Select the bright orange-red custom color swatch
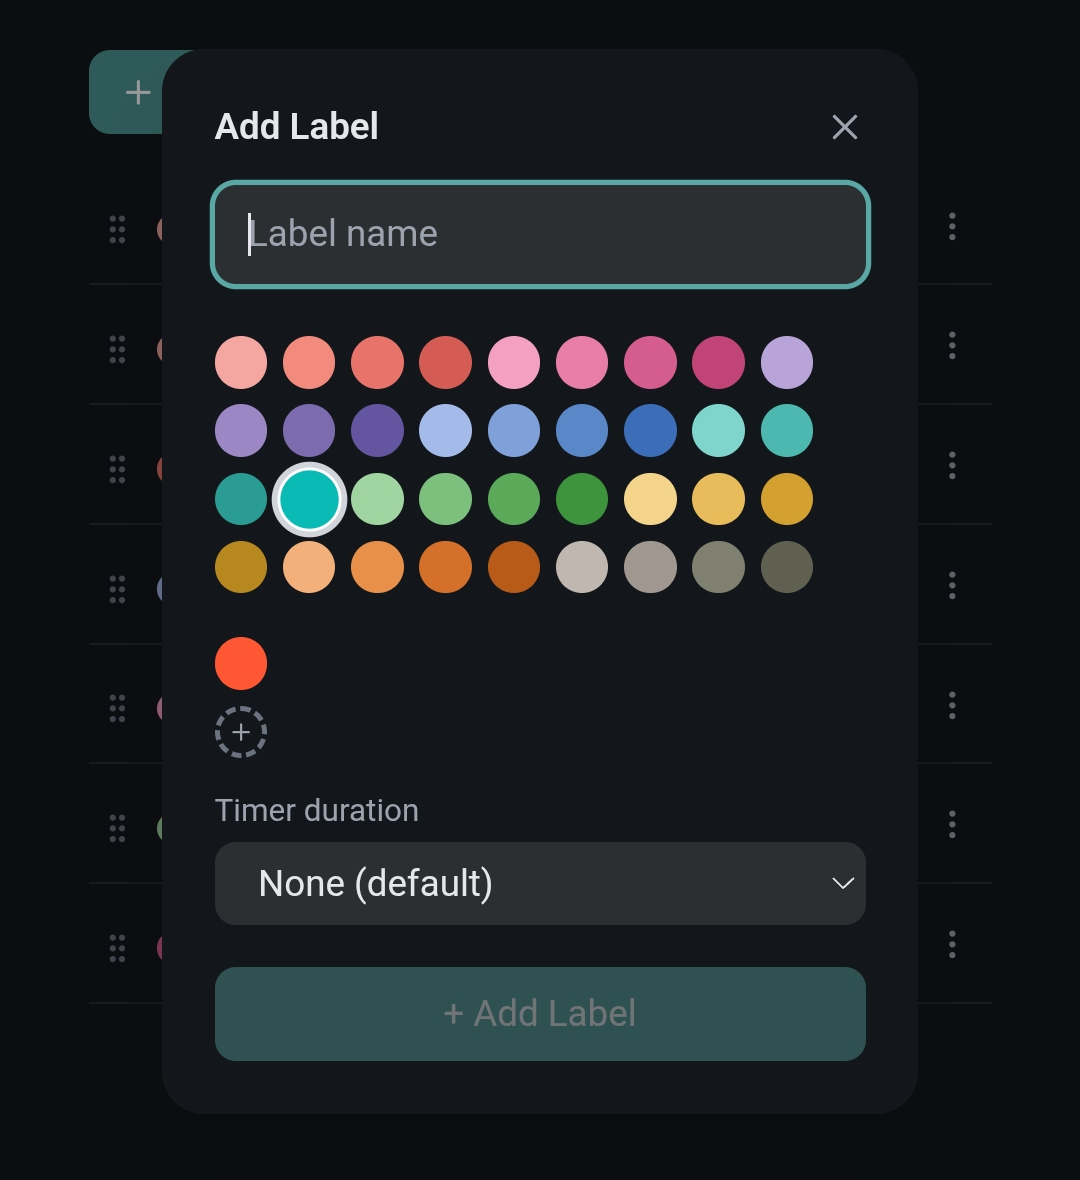 pyautogui.click(x=241, y=663)
